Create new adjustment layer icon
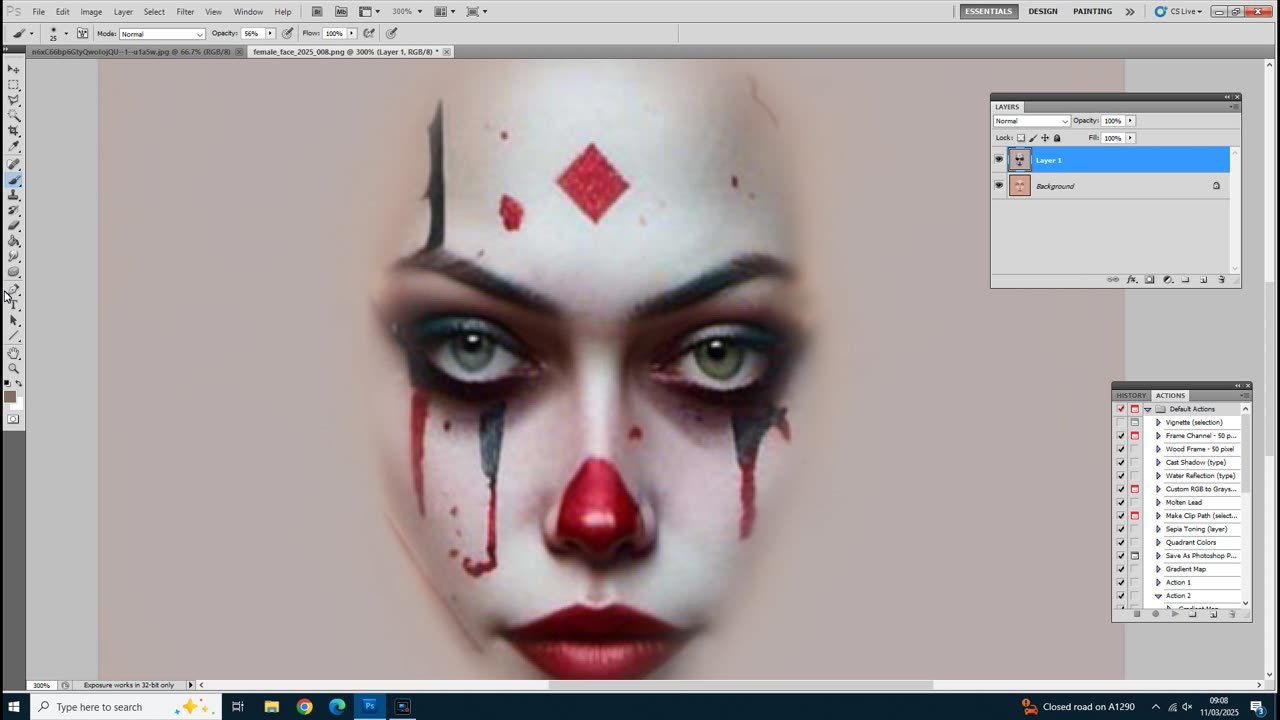Image resolution: width=1280 pixels, height=720 pixels. tap(1167, 279)
